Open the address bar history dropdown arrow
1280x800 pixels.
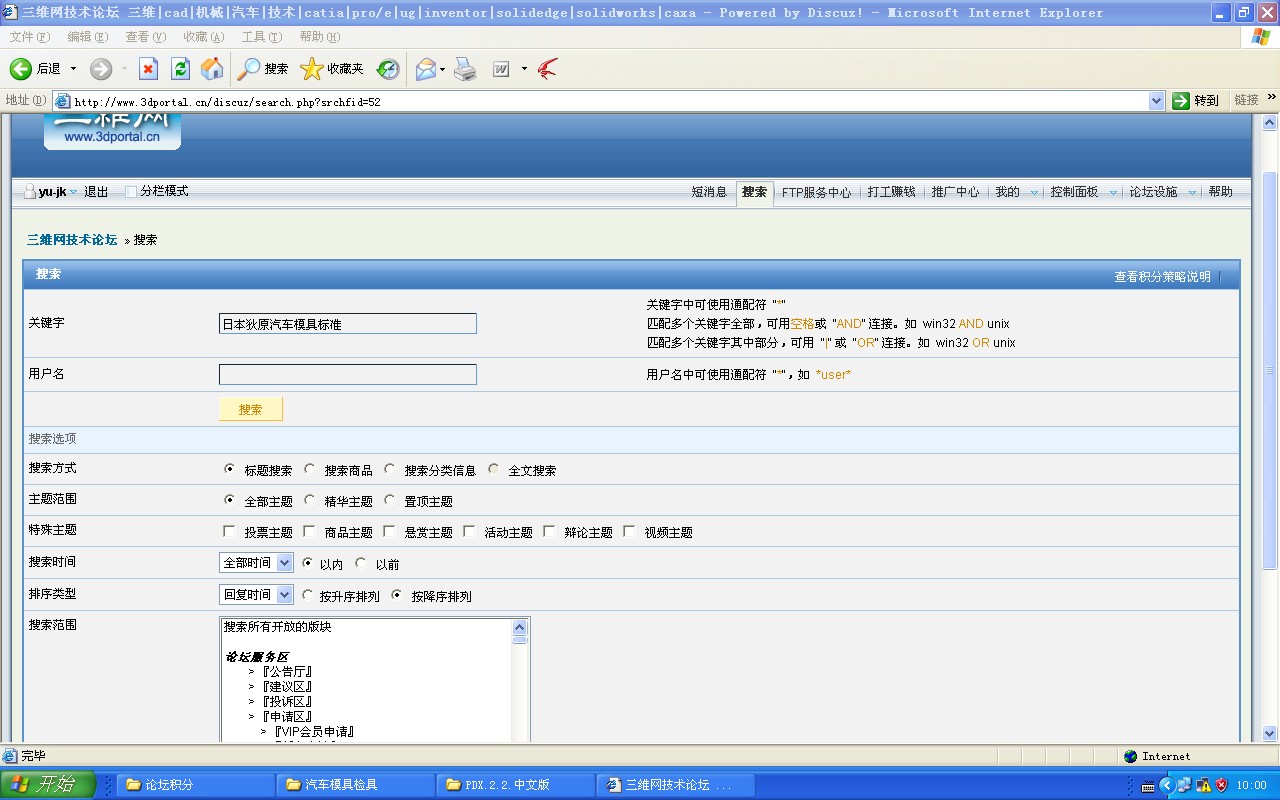point(1157,101)
